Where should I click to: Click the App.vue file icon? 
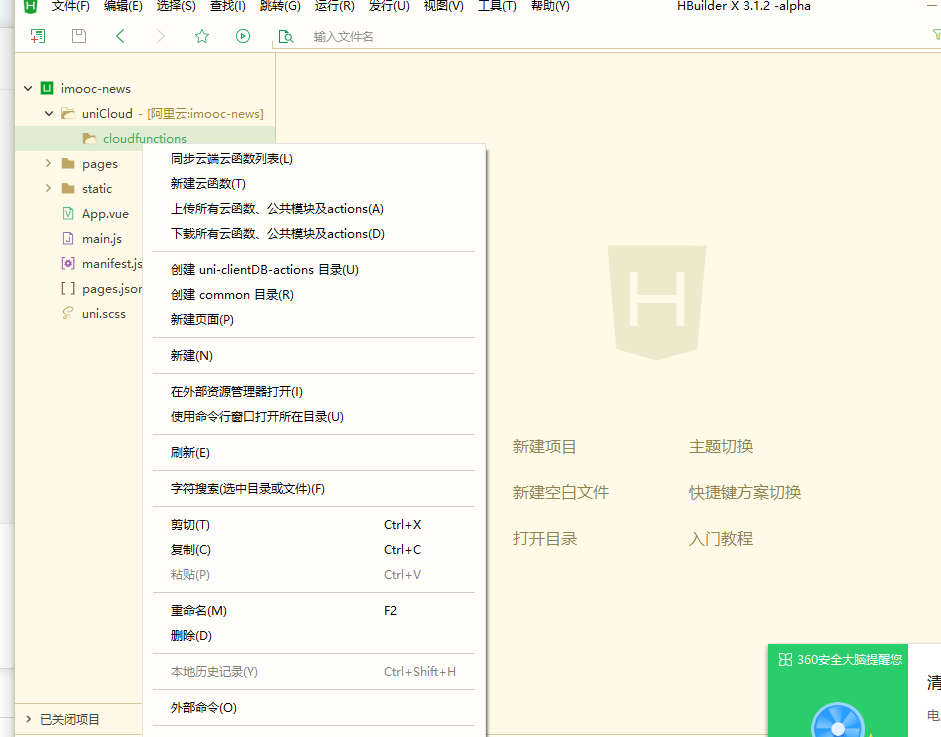tap(68, 213)
